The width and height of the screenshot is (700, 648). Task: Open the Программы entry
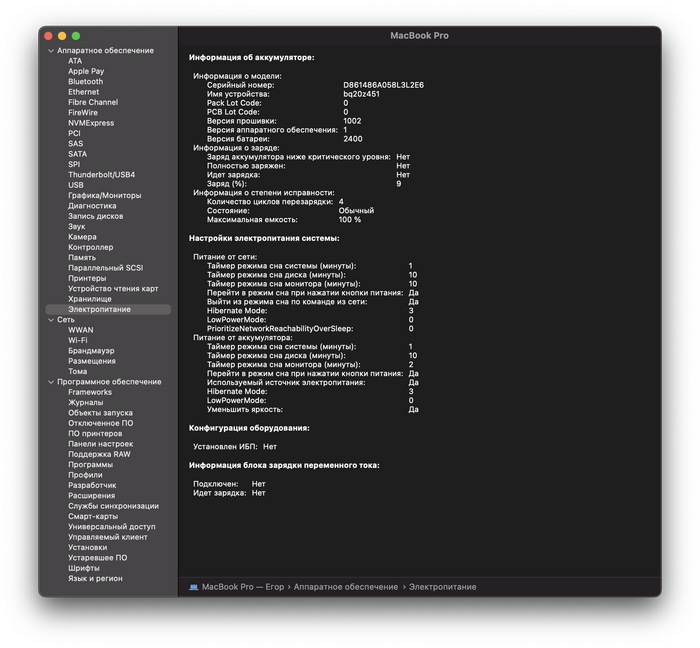90,465
